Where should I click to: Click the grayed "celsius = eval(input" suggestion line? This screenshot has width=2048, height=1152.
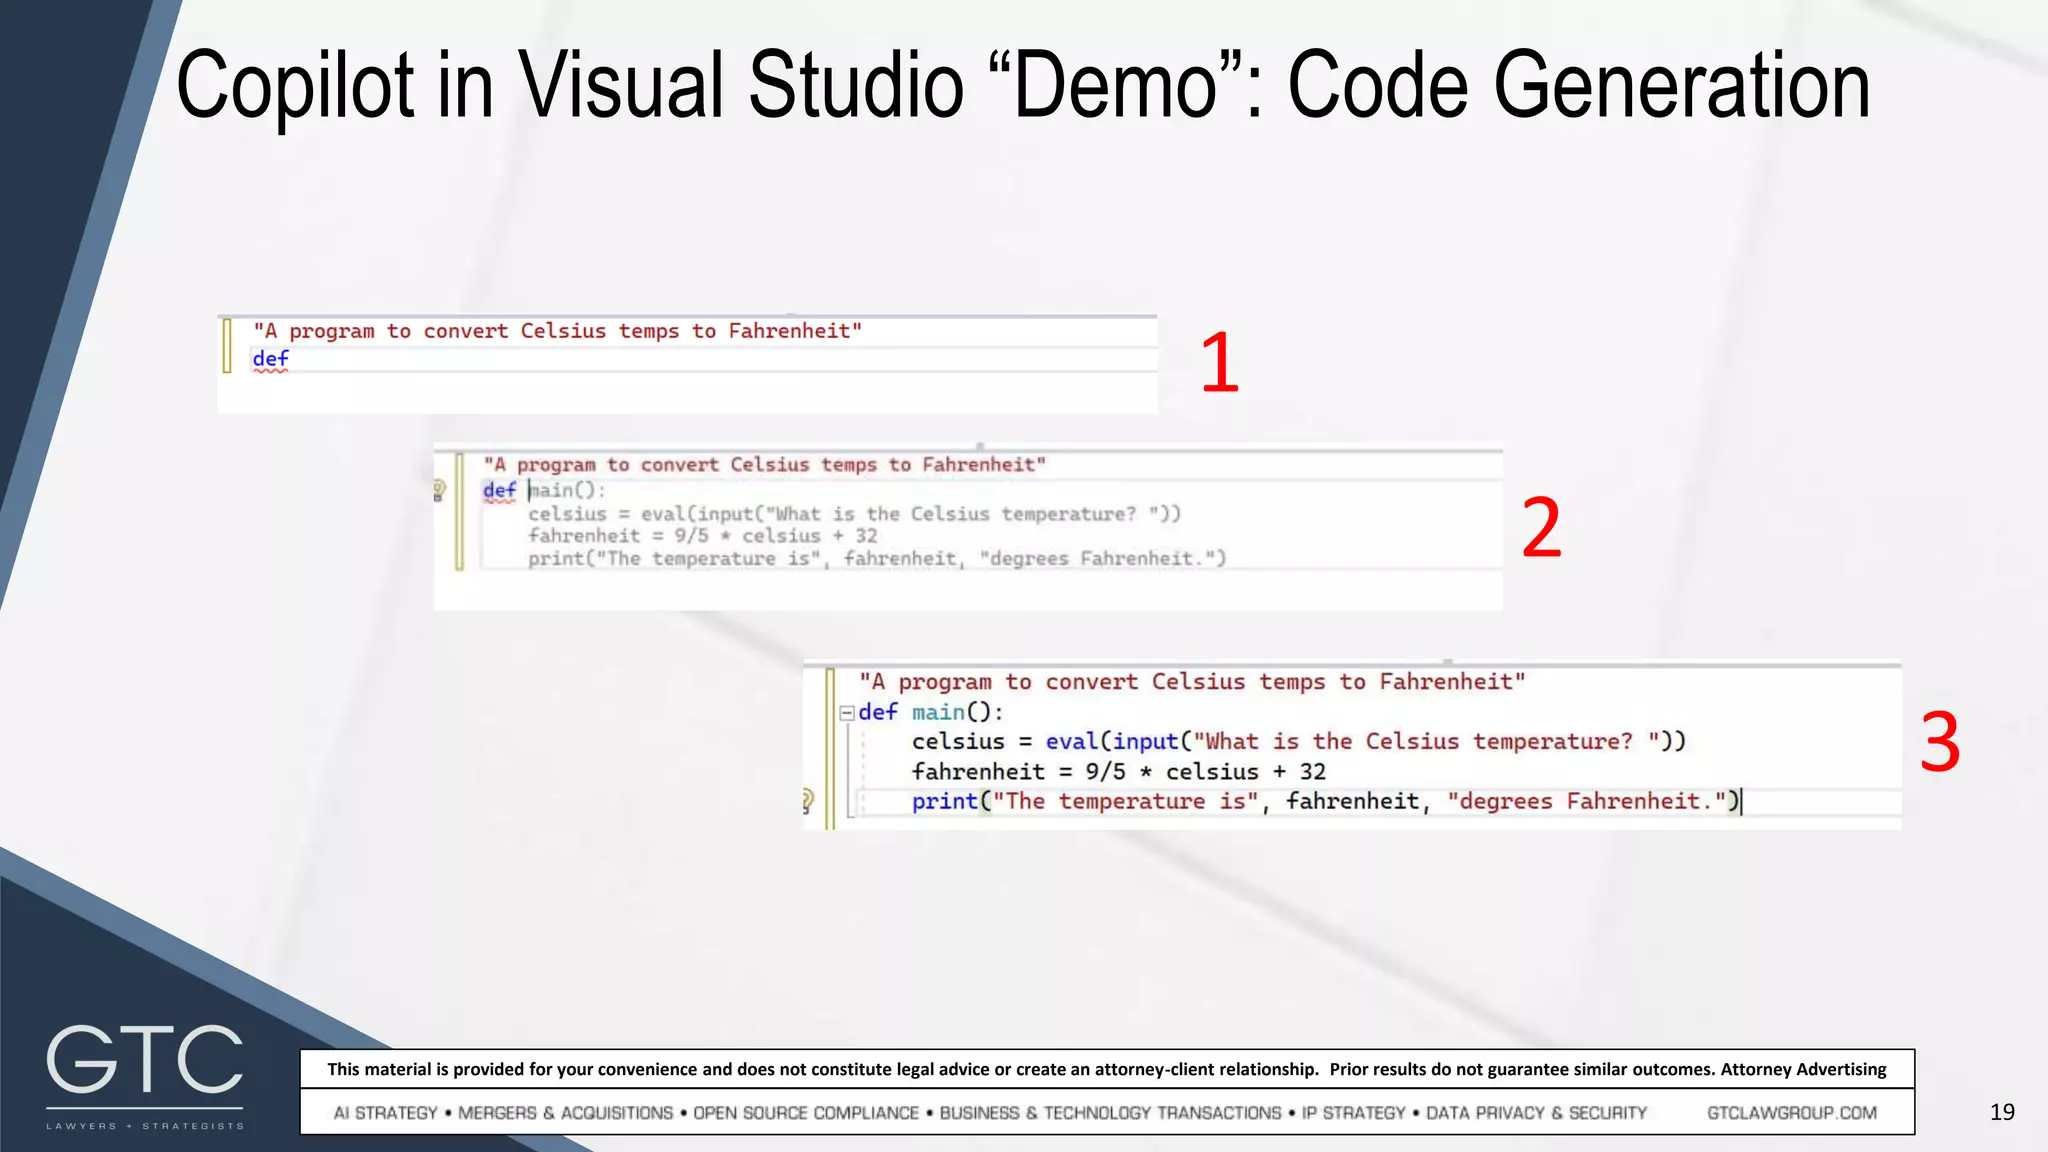click(x=855, y=514)
